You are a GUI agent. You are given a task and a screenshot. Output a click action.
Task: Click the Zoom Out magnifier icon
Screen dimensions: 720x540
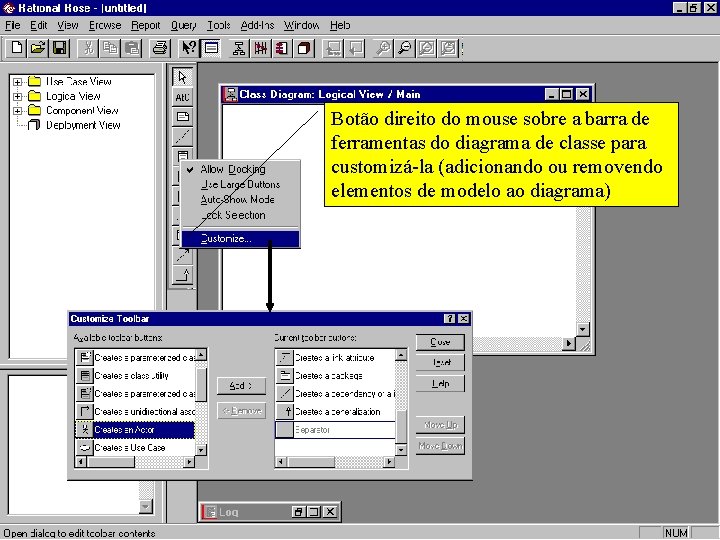coord(405,48)
